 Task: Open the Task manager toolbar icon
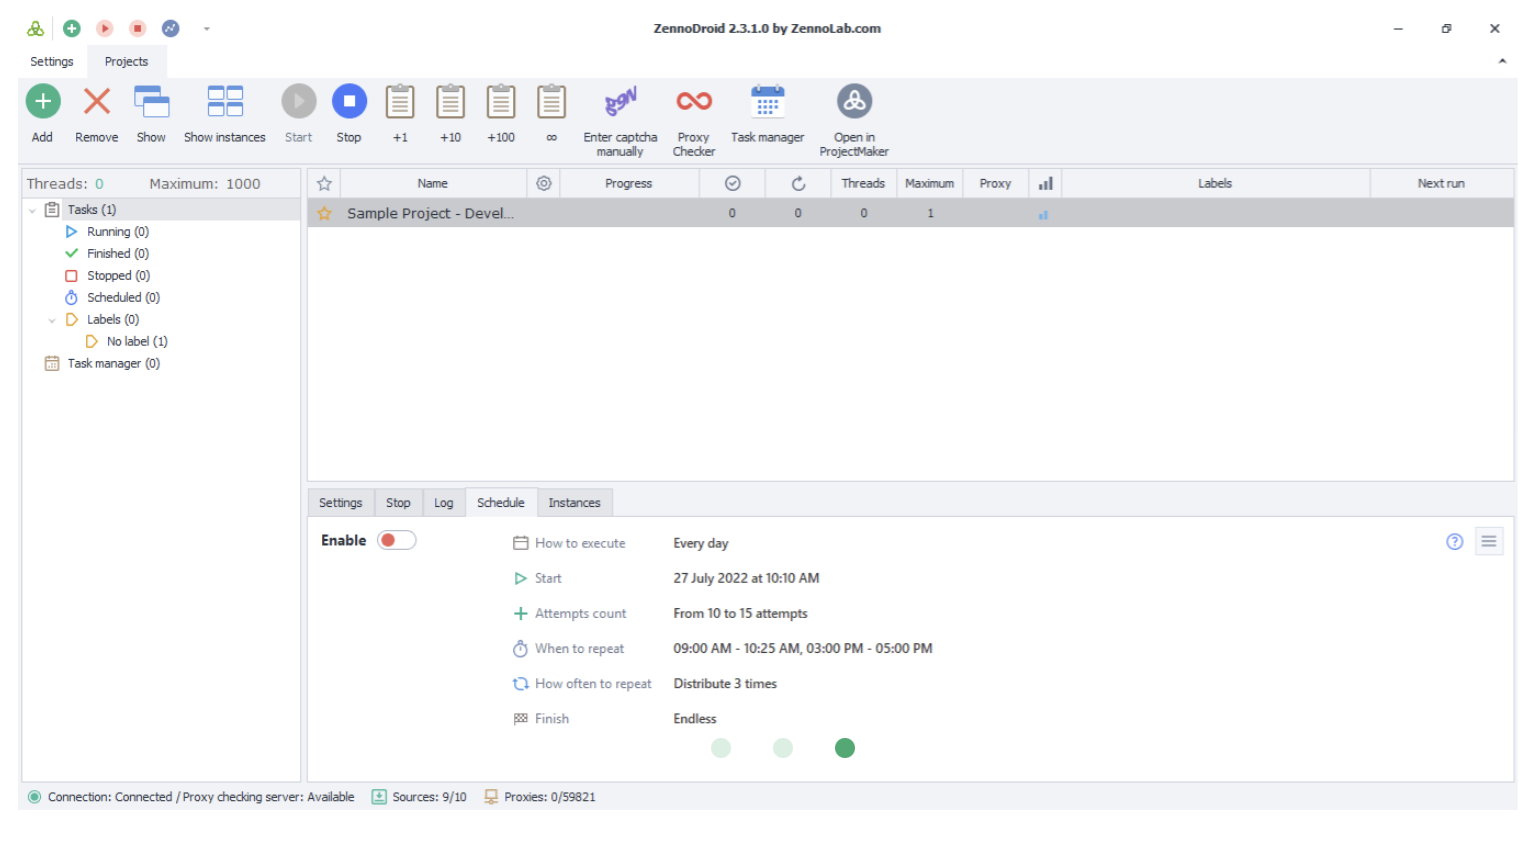pyautogui.click(x=767, y=114)
